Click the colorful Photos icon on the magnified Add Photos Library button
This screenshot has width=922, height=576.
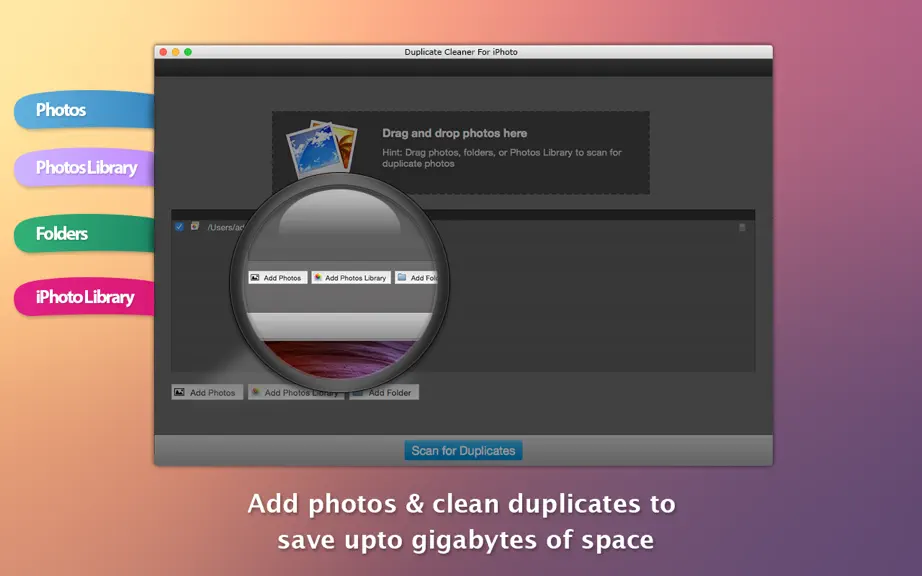pos(318,277)
